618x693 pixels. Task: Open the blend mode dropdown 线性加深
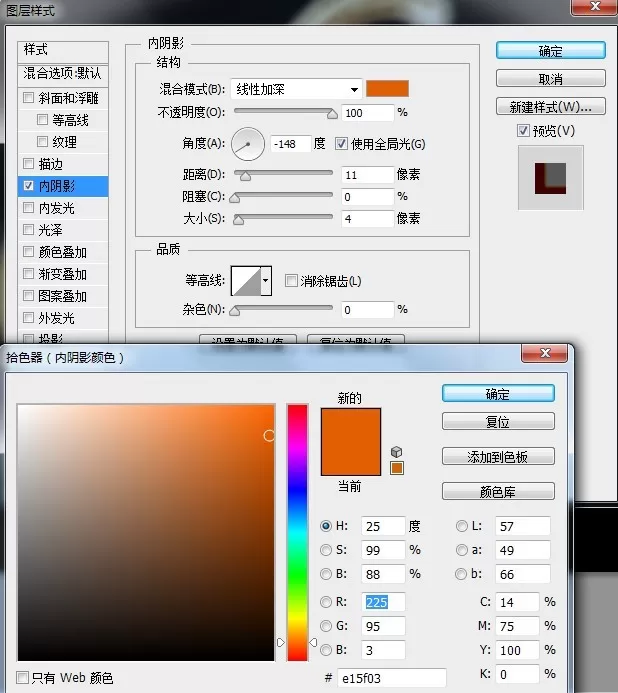297,90
